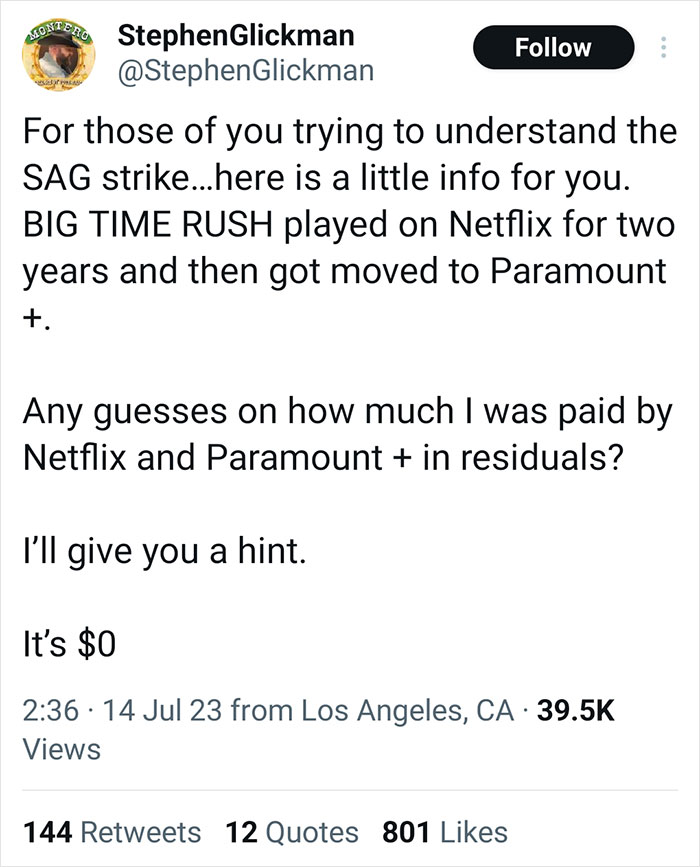Screen dimensions: 700x867
Task: Click the Follow button
Action: click(x=554, y=47)
